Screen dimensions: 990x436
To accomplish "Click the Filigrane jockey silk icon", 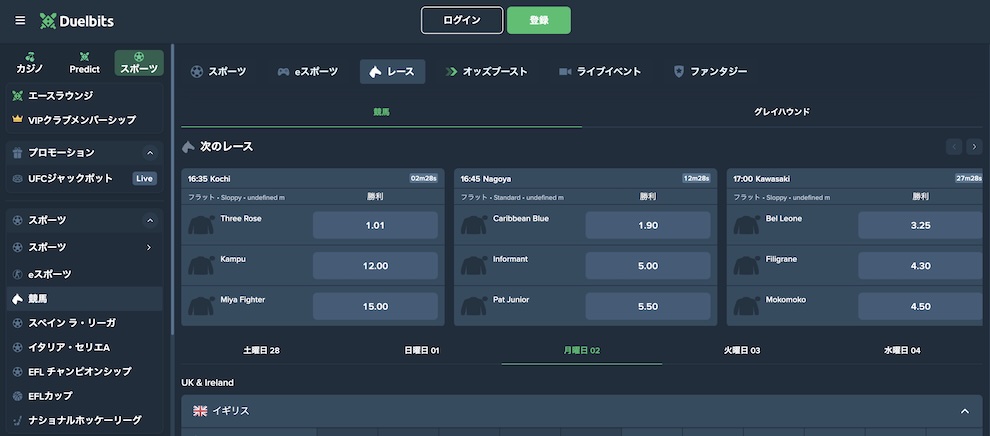I will (x=746, y=266).
